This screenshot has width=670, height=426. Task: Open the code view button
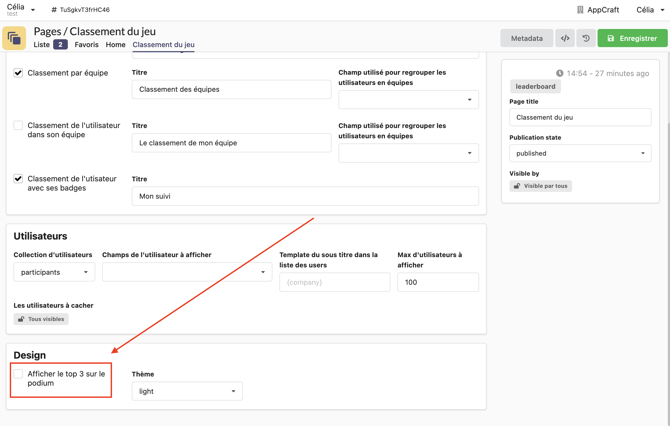tap(565, 38)
